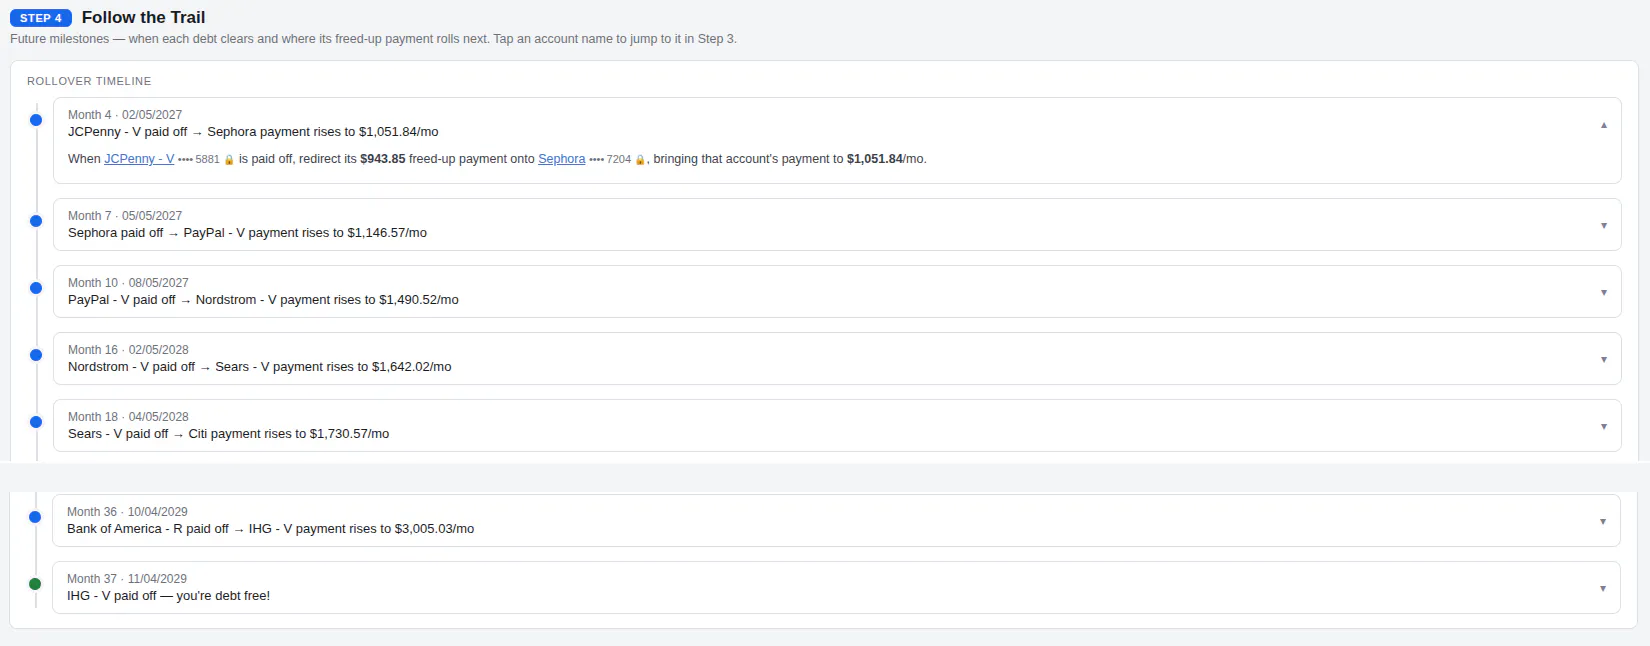This screenshot has width=1650, height=646.
Task: Click the lock icon next to 5881
Action: 229,160
